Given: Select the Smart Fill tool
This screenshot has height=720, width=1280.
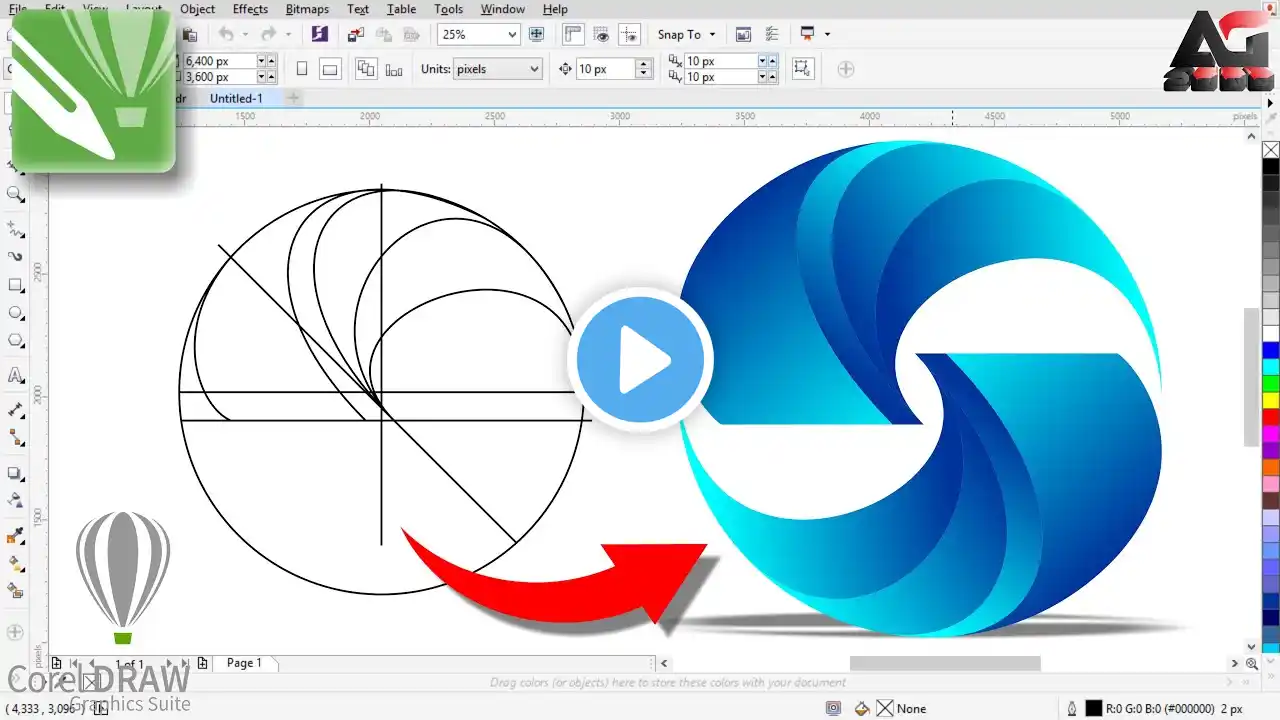Looking at the screenshot, I should [x=15, y=592].
